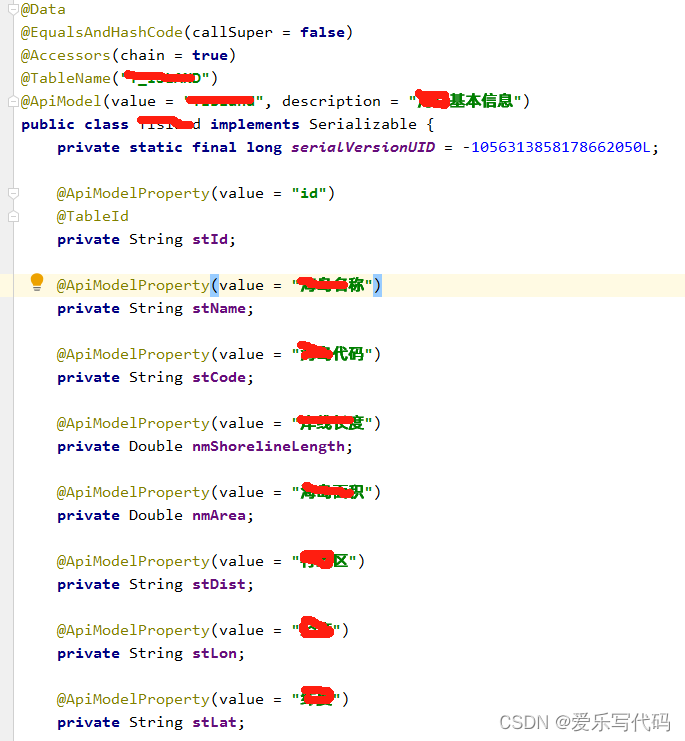Collapse the fold marker beside @ApiModel
Screen dimensions: 685x741
tap(13, 101)
